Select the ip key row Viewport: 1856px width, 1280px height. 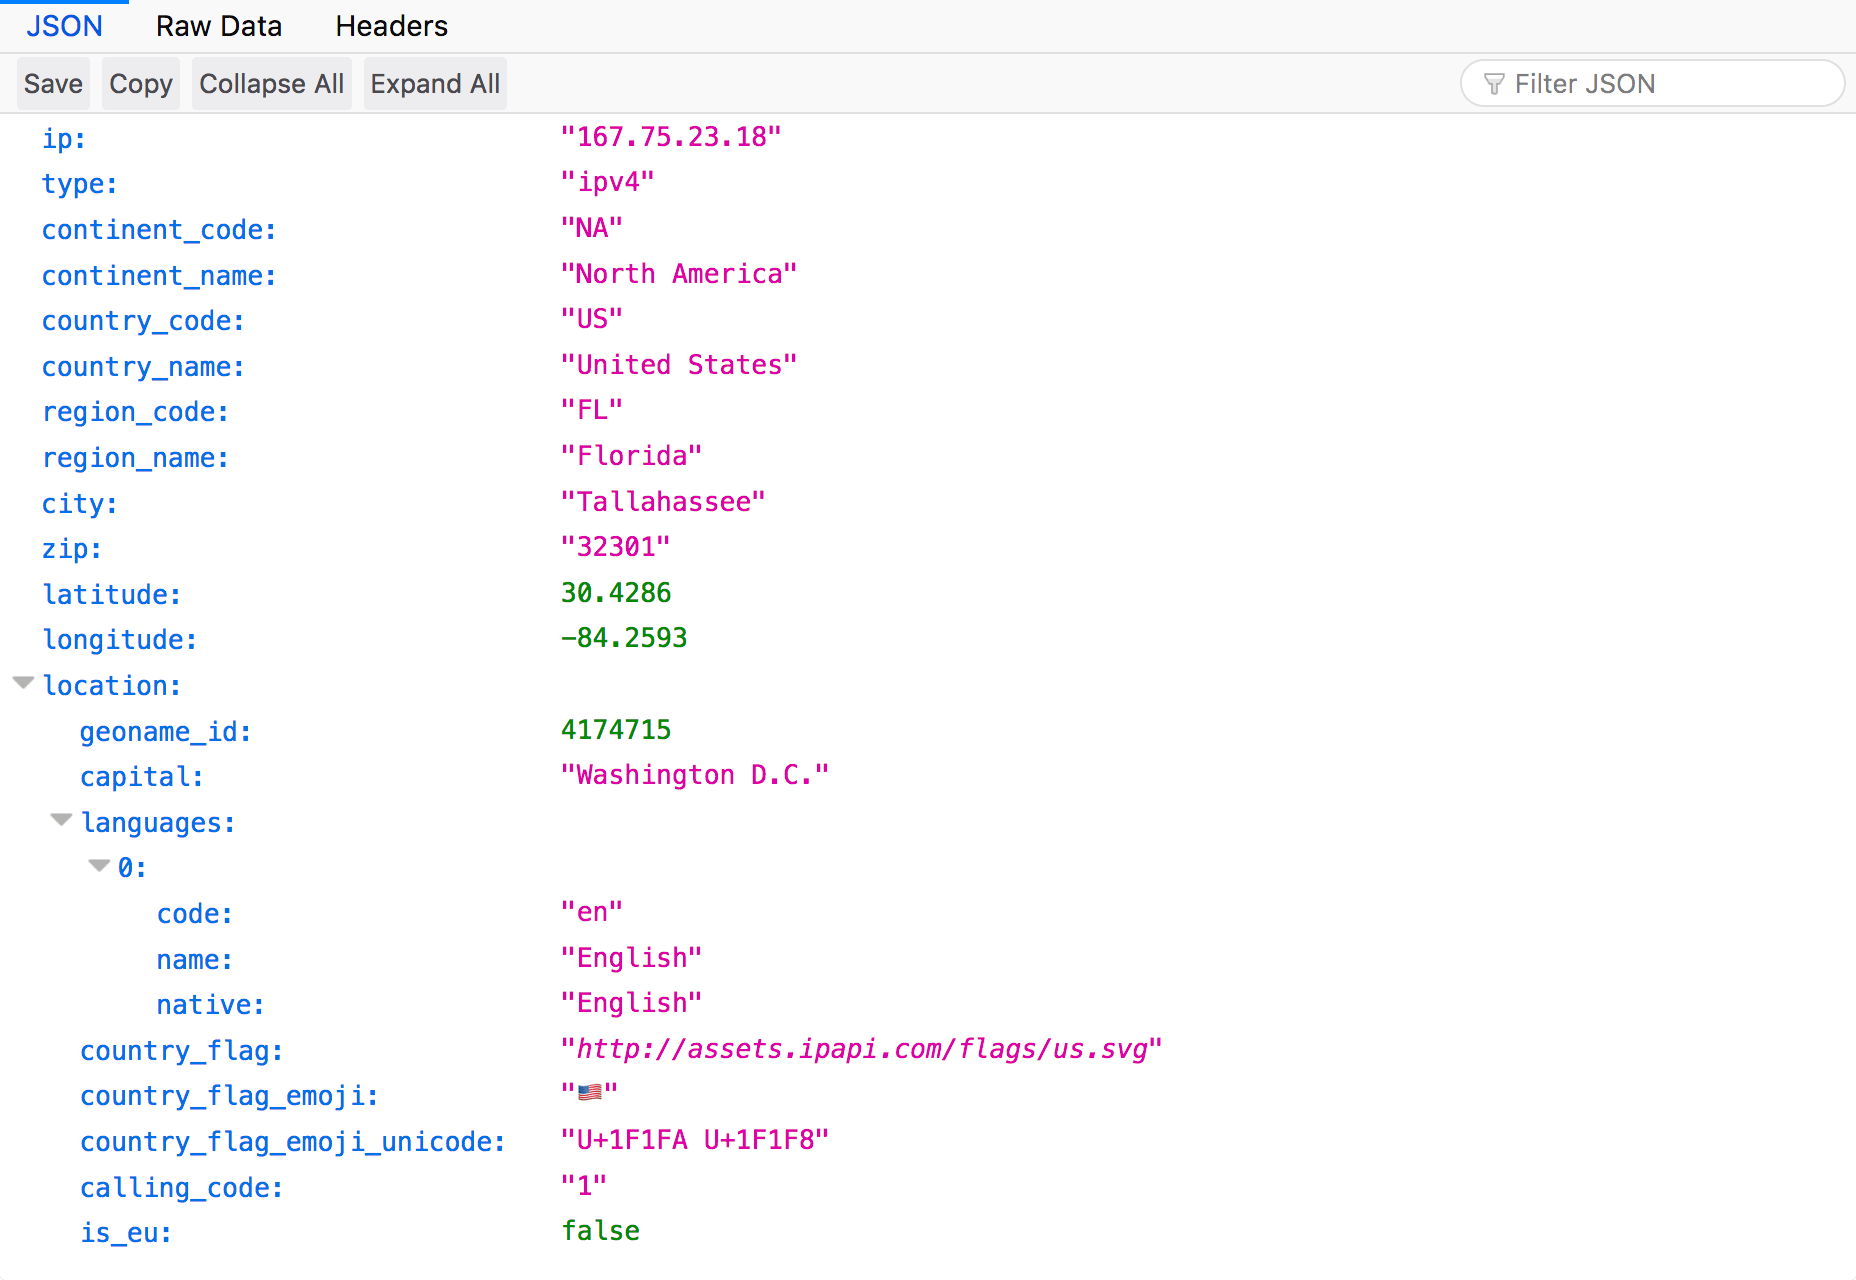[x=928, y=137]
